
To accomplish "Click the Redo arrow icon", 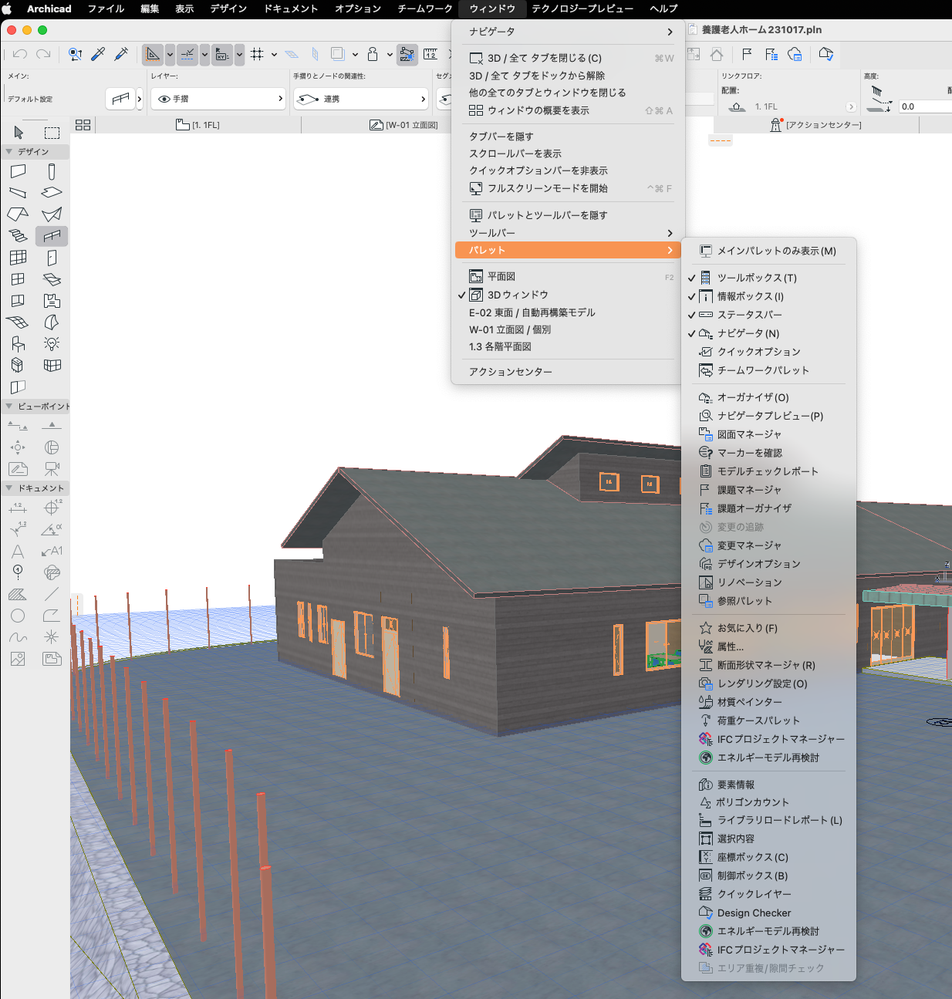I will 43,54.
